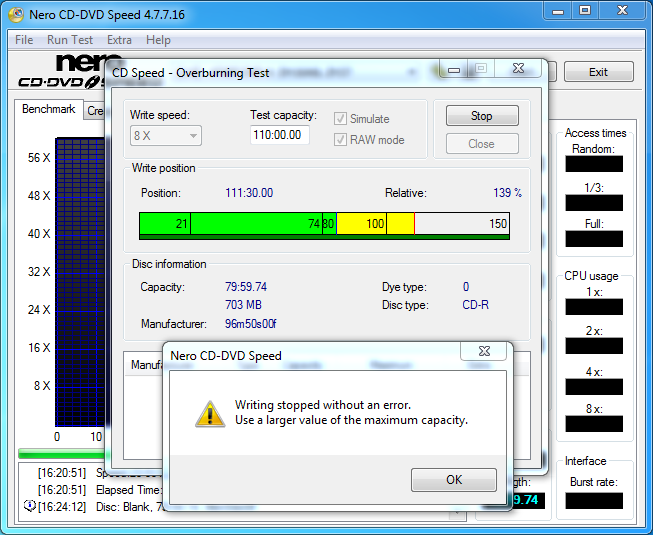The image size is (653, 535).
Task: Click the CPU usage 1 x field
Action: click(594, 306)
